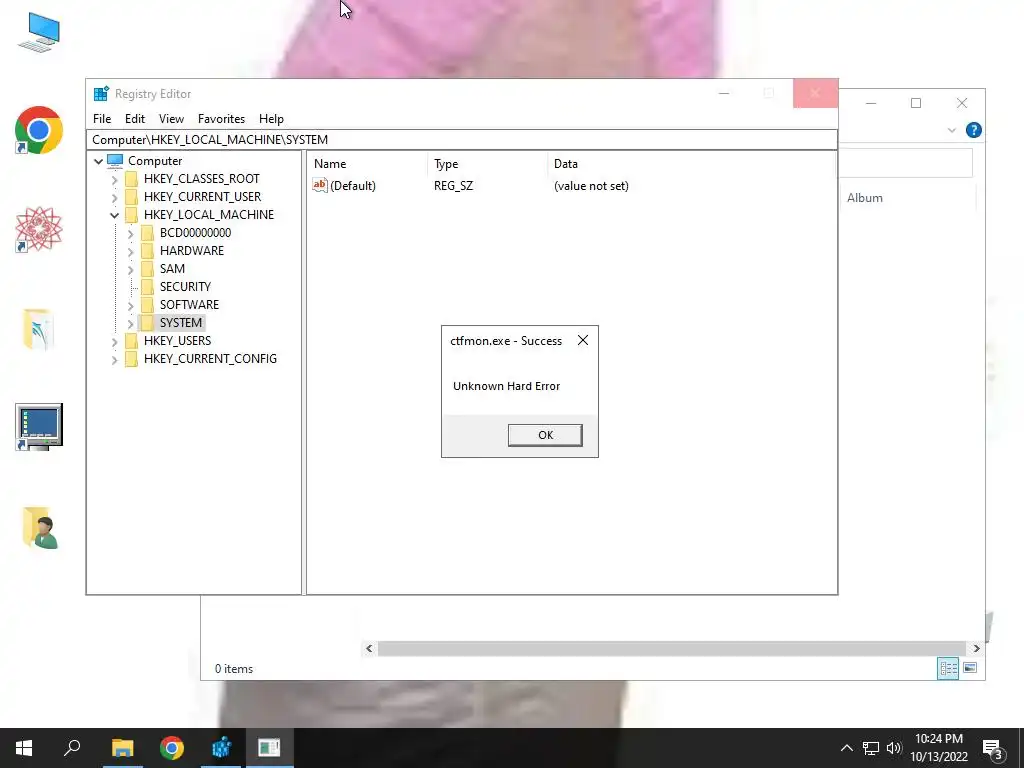
Task: Expand the SYSTEM key chevron
Action: coord(131,323)
